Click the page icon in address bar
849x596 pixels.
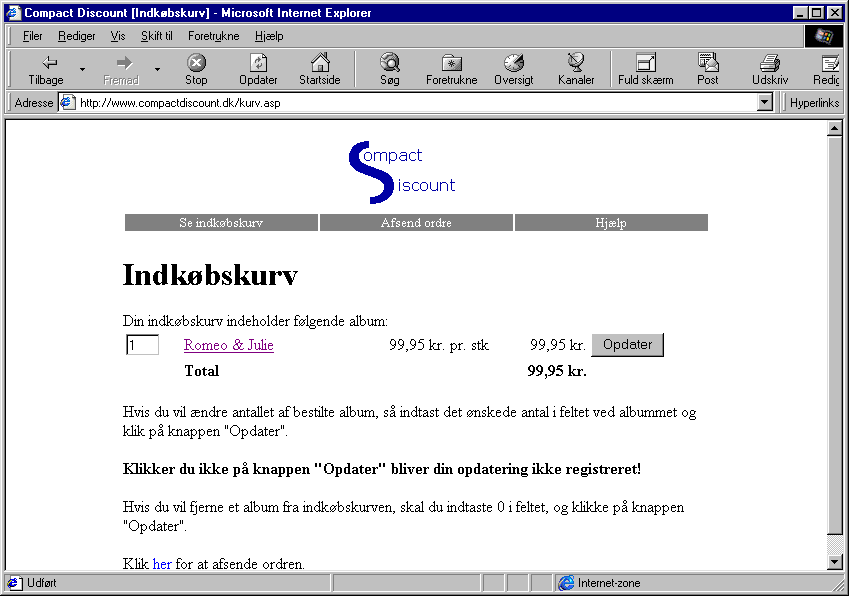67,102
